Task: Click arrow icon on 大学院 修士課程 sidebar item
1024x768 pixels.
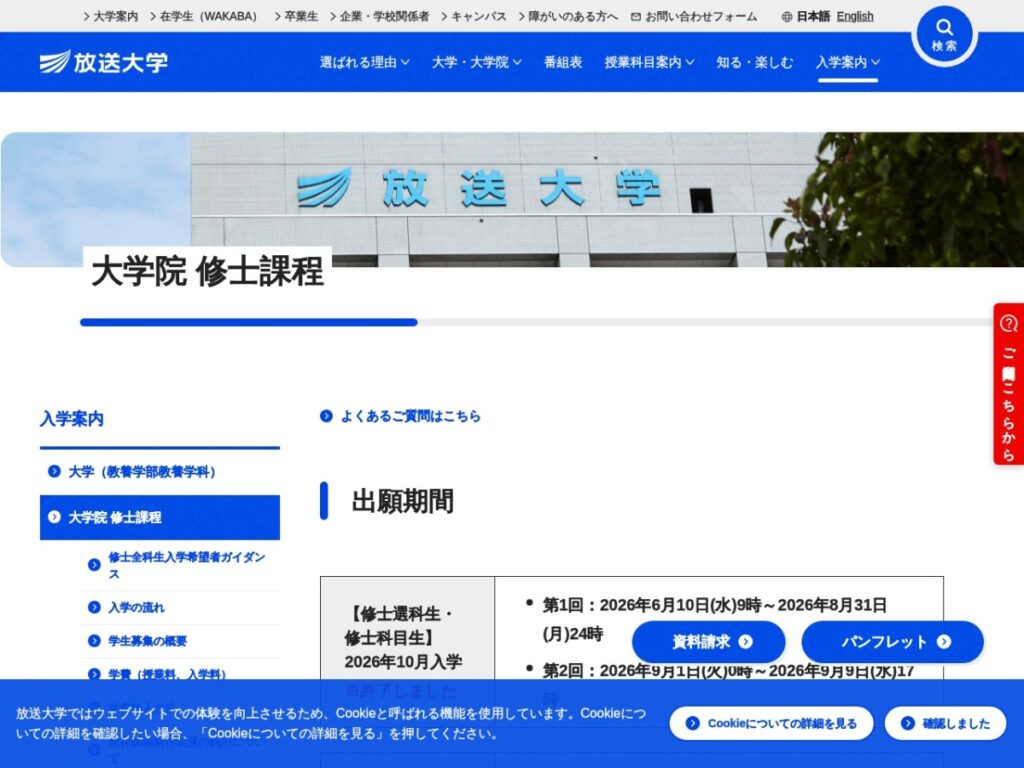Action: [54, 517]
